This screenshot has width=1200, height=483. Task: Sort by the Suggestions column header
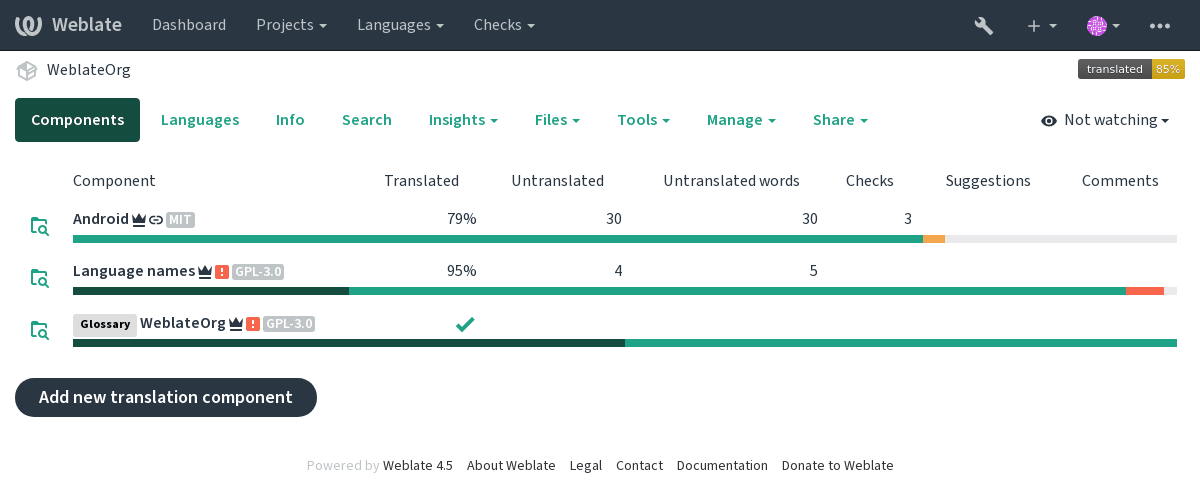click(x=988, y=181)
